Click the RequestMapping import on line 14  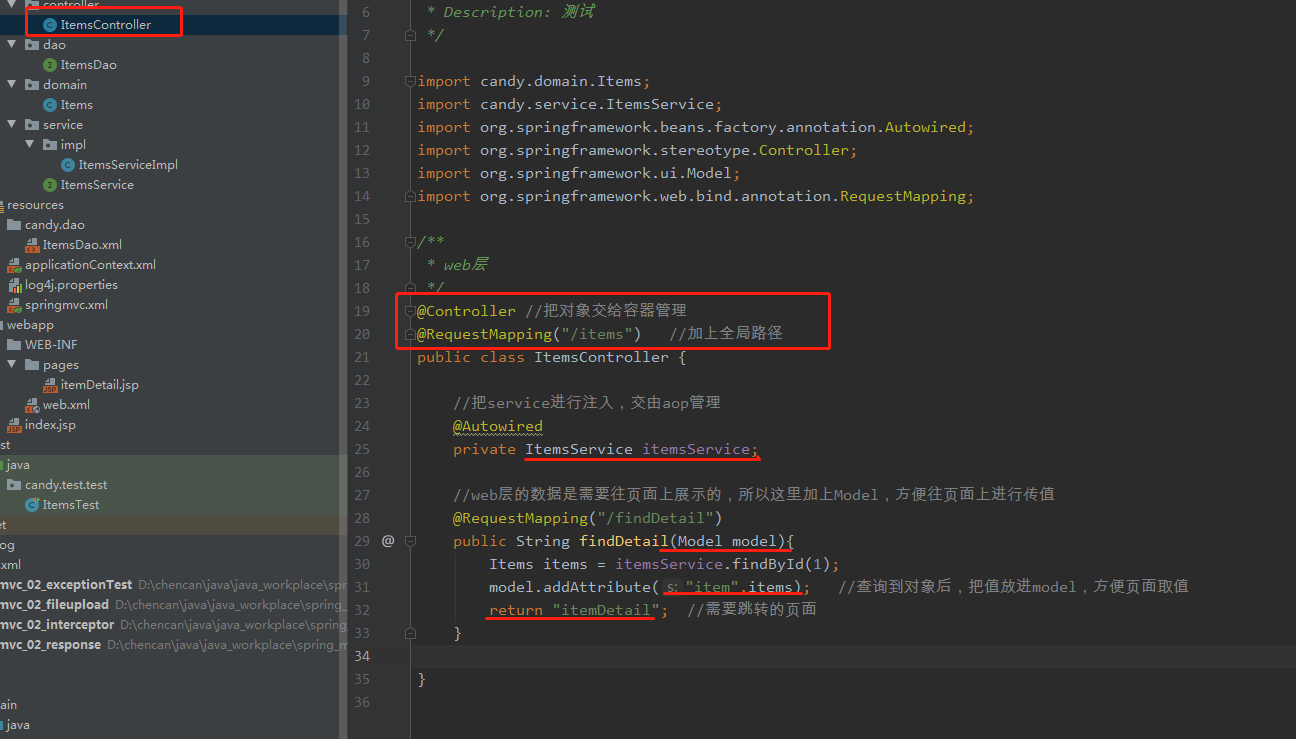click(903, 196)
